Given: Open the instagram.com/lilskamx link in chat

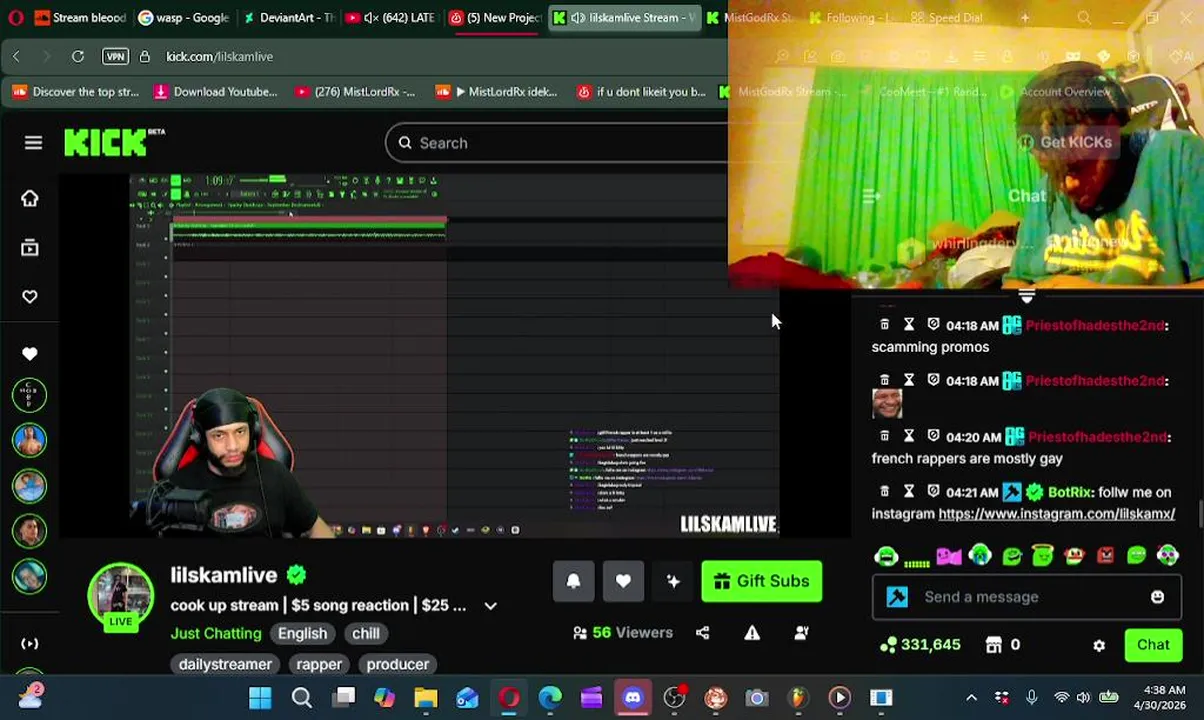Looking at the screenshot, I should [x=1056, y=514].
